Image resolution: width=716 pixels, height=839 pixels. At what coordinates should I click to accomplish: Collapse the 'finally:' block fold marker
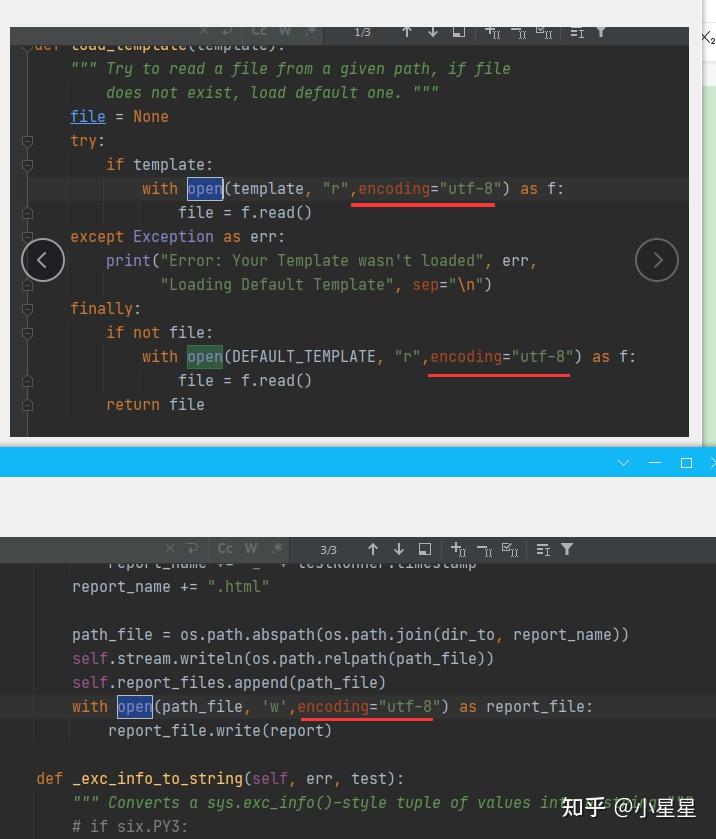click(28, 309)
